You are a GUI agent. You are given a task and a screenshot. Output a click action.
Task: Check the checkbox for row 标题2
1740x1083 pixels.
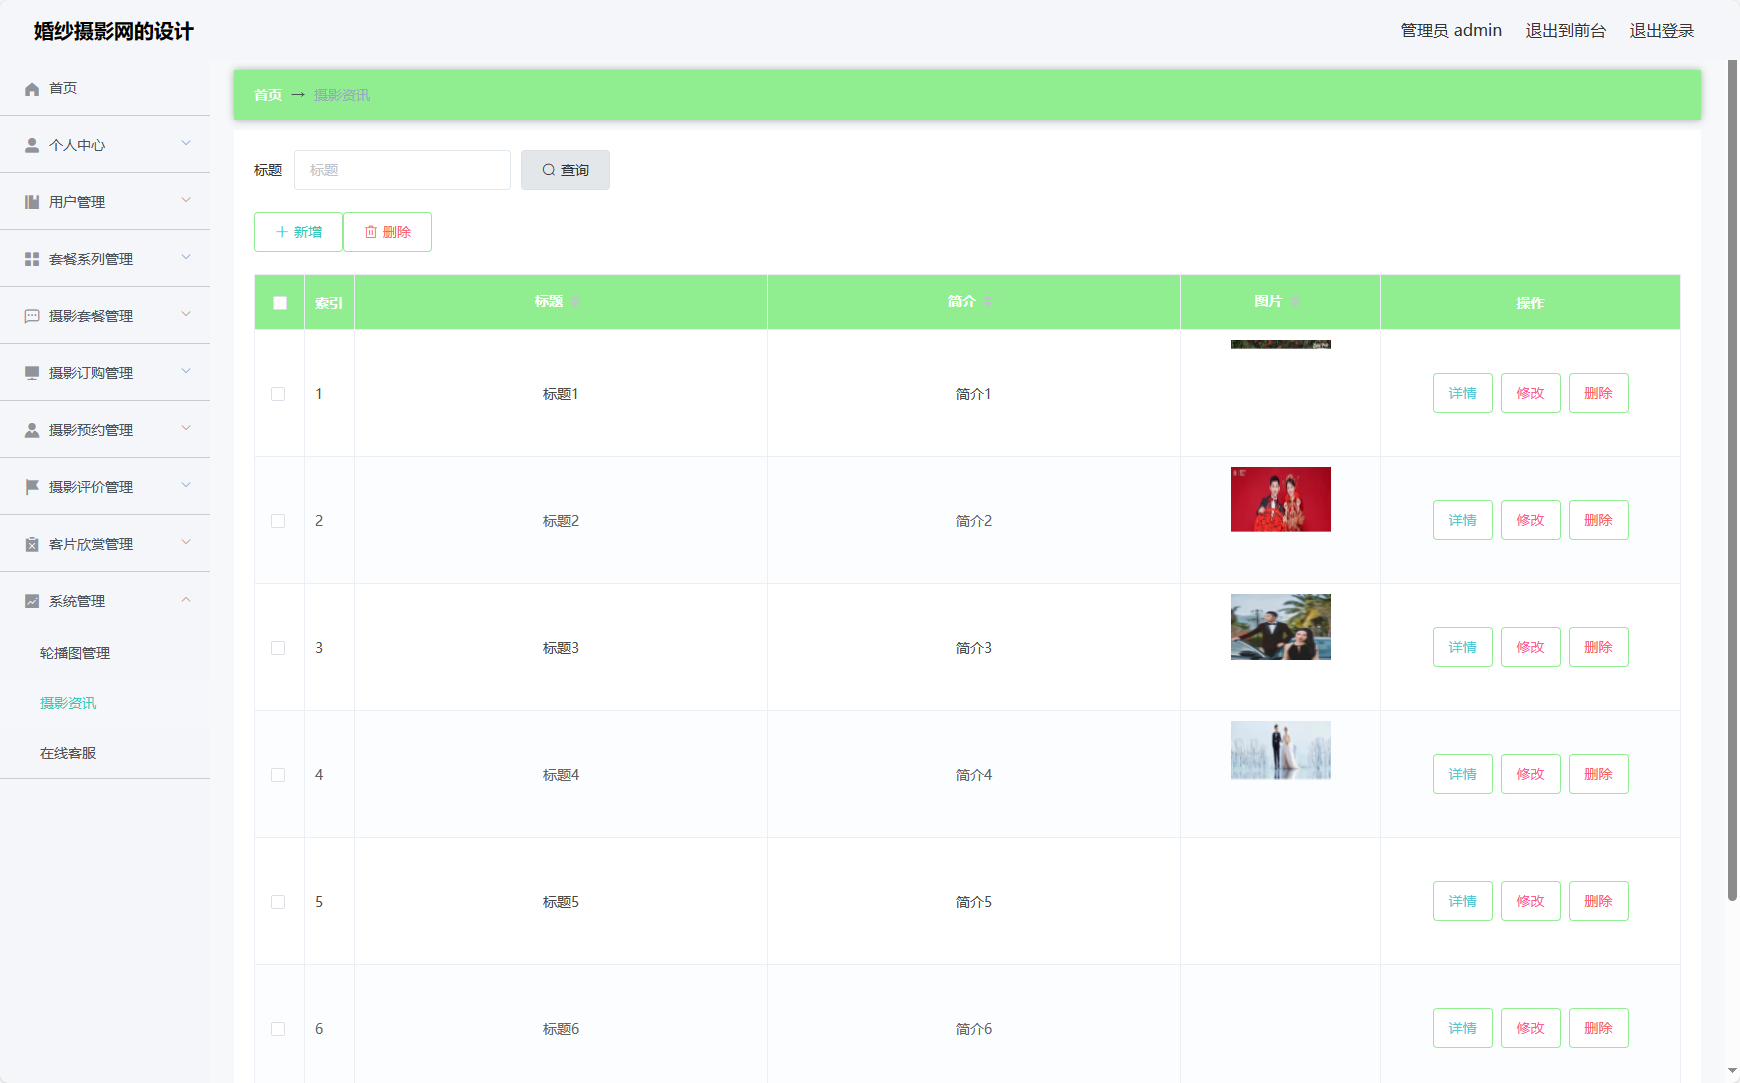pyautogui.click(x=278, y=521)
